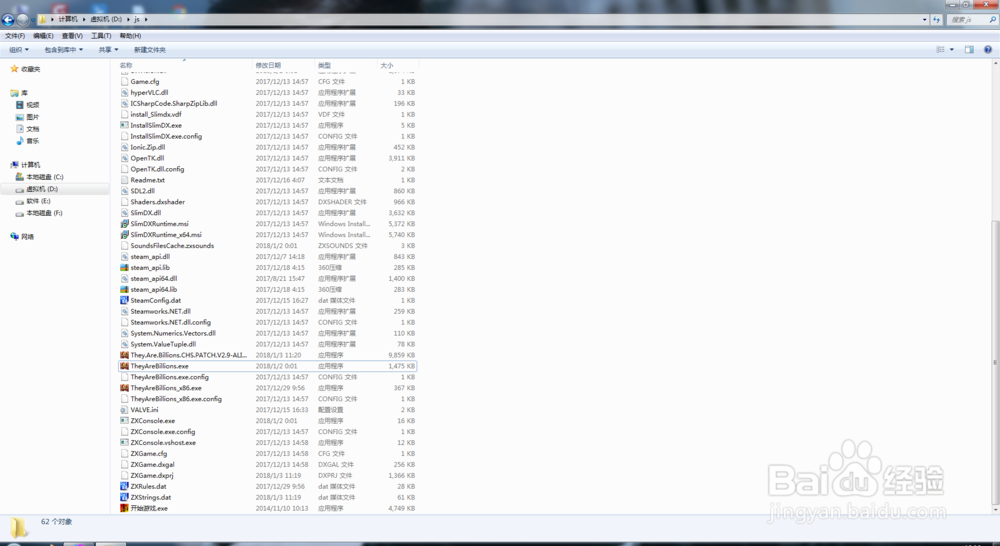
Task: Open 本地磁盘 (F:) in the navigation pane
Action: pyautogui.click(x=45, y=213)
